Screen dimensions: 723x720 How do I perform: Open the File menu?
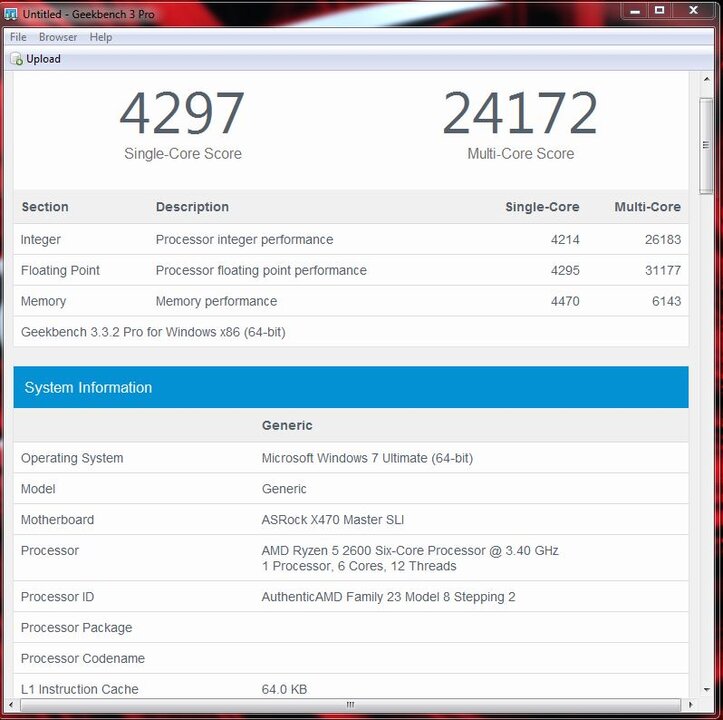18,37
